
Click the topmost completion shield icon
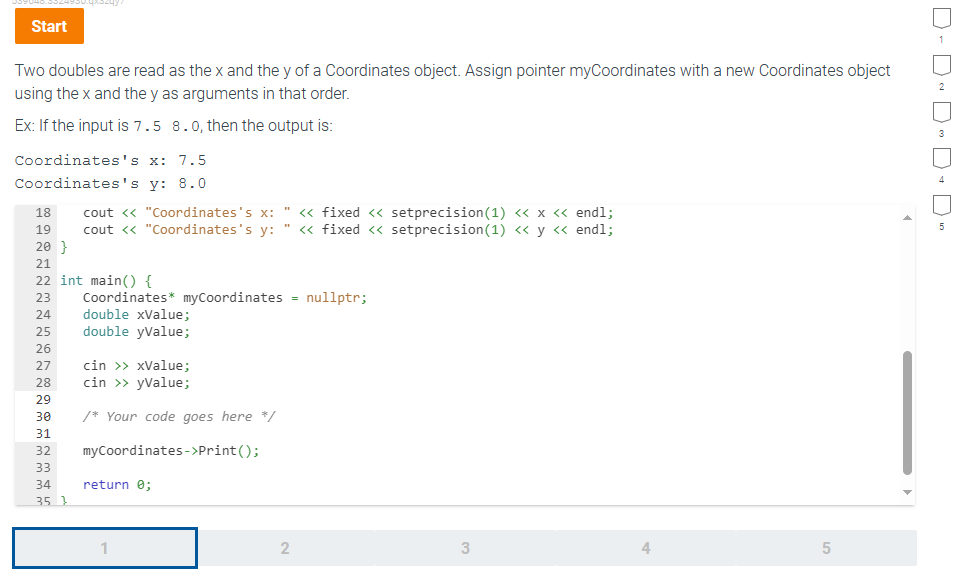point(940,18)
